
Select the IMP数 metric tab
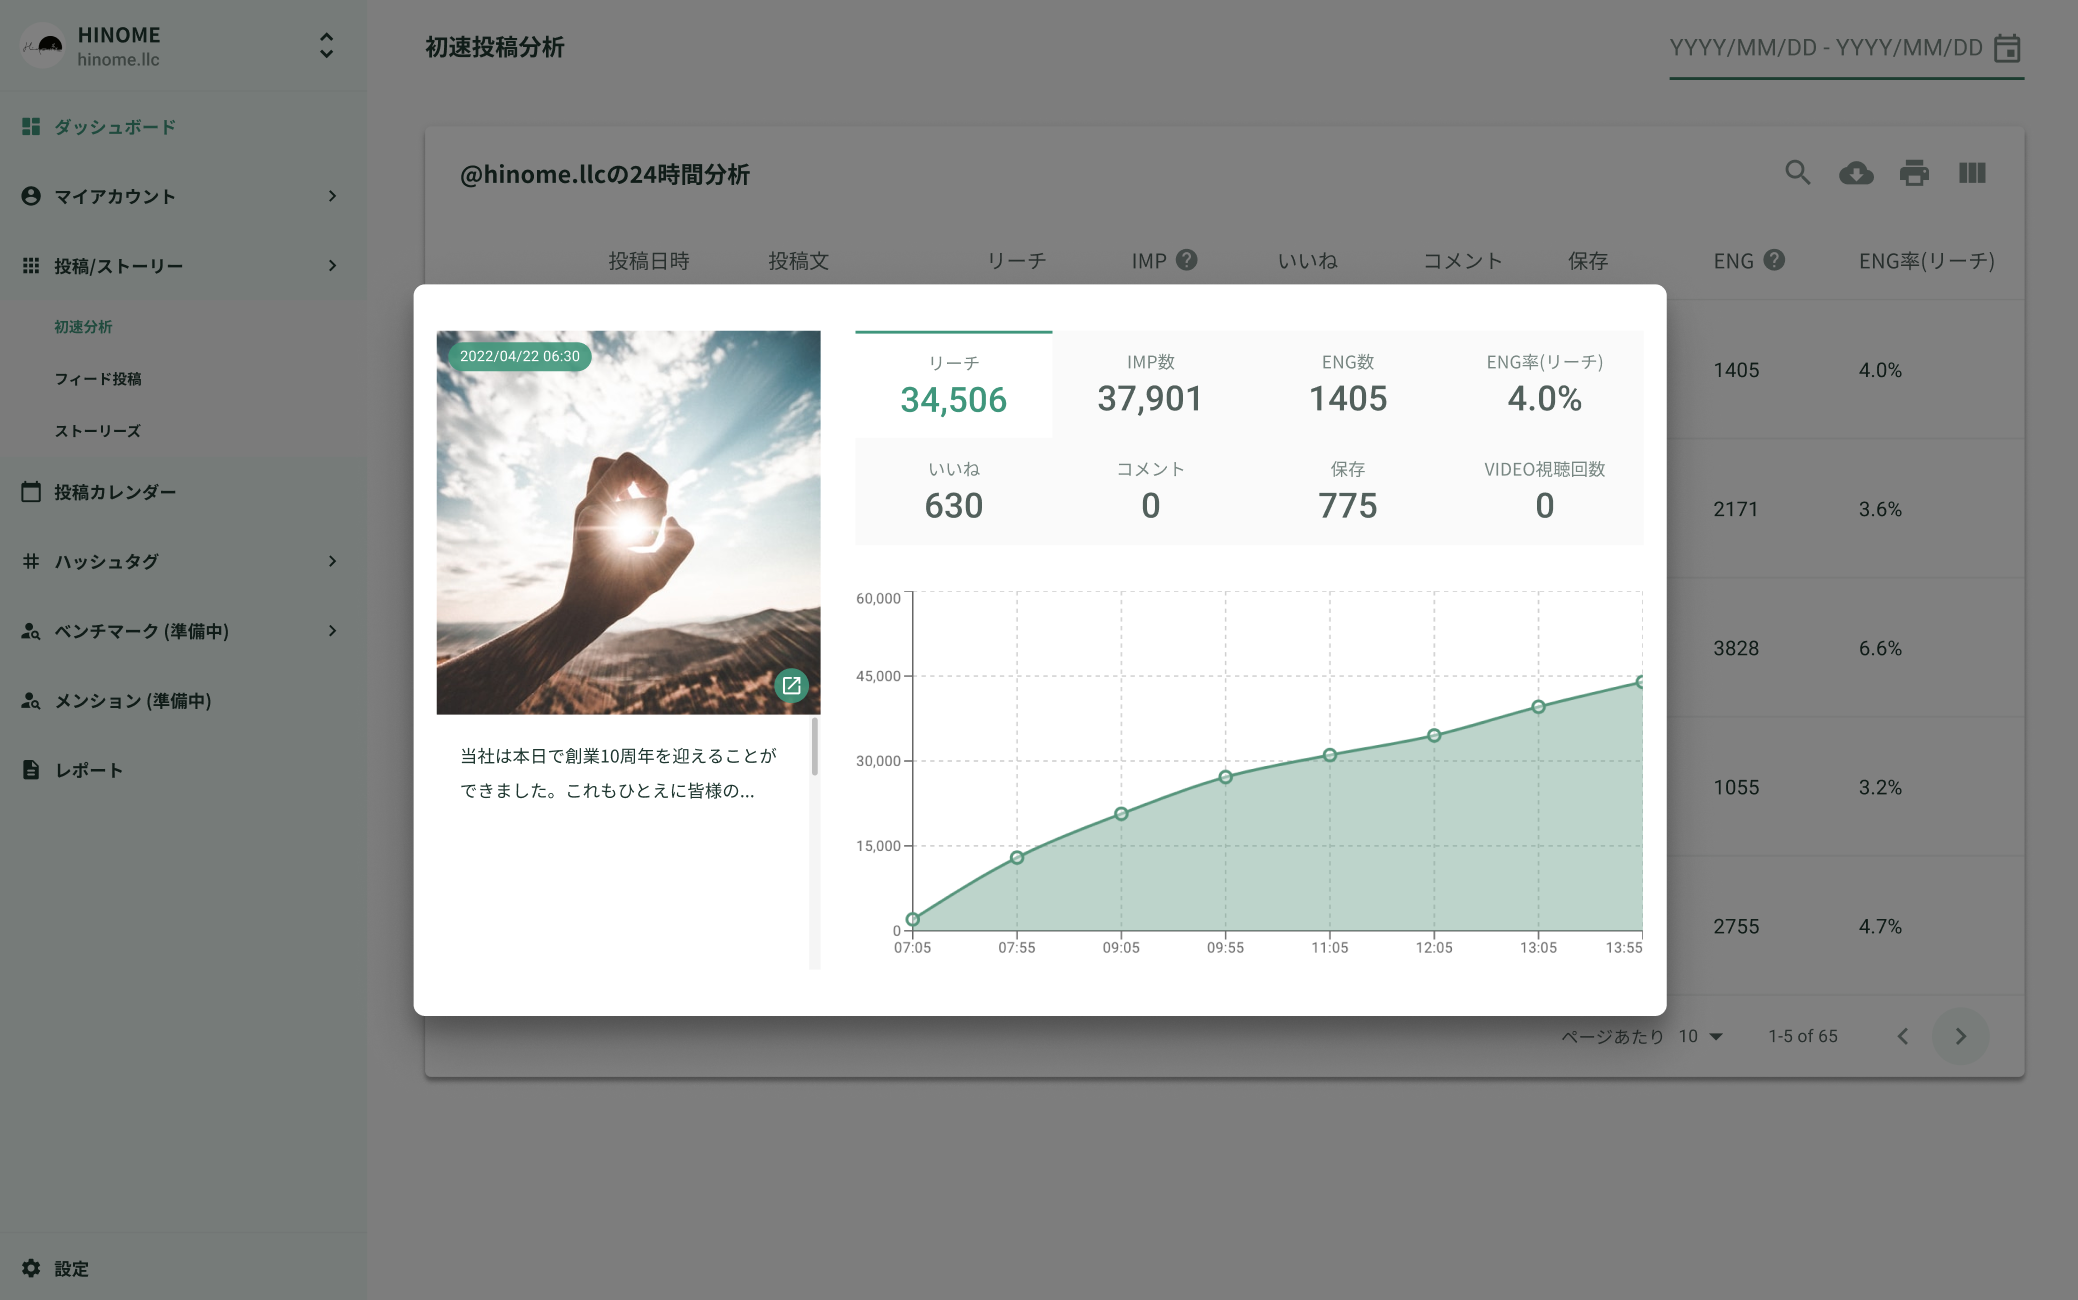coord(1150,384)
